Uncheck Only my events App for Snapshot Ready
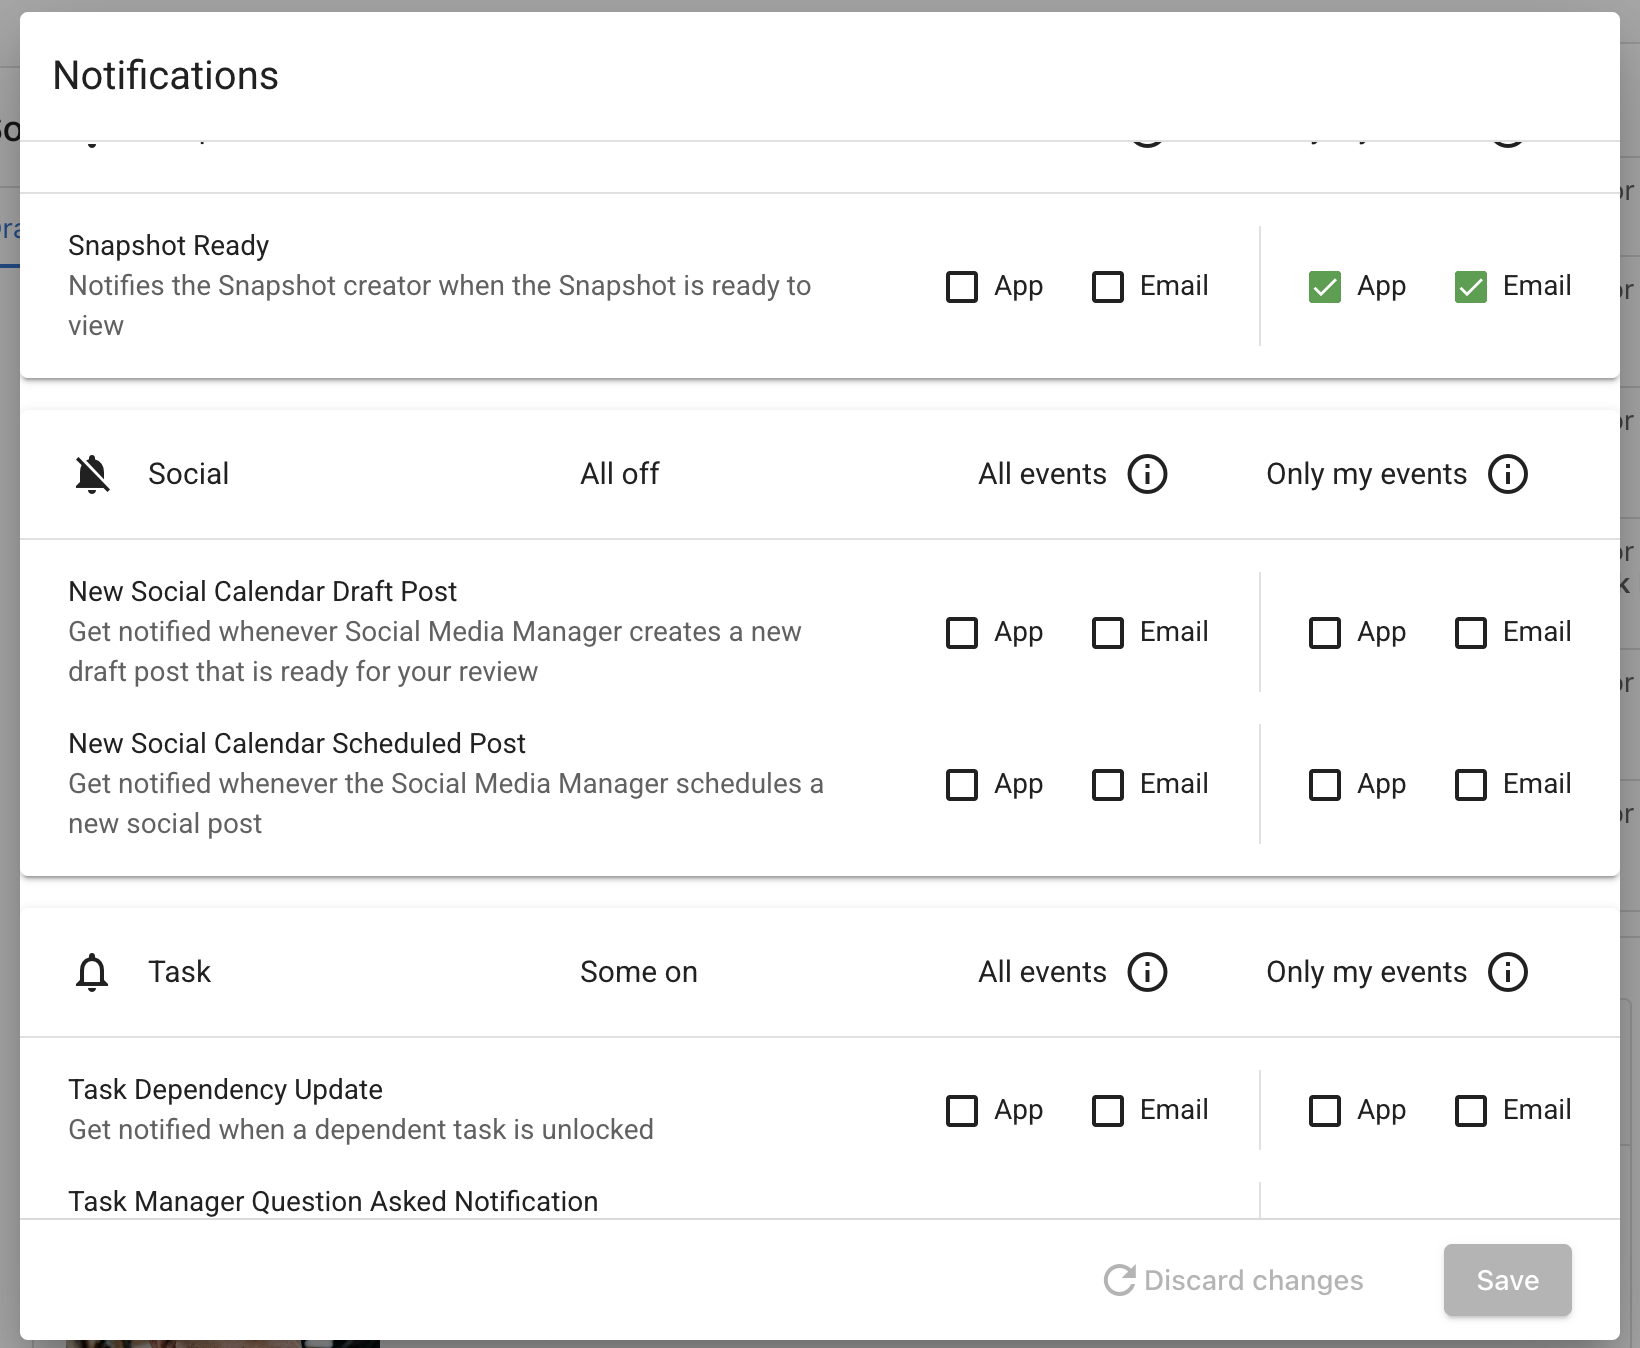Screen dimensions: 1640x1348 pyautogui.click(x=1325, y=287)
